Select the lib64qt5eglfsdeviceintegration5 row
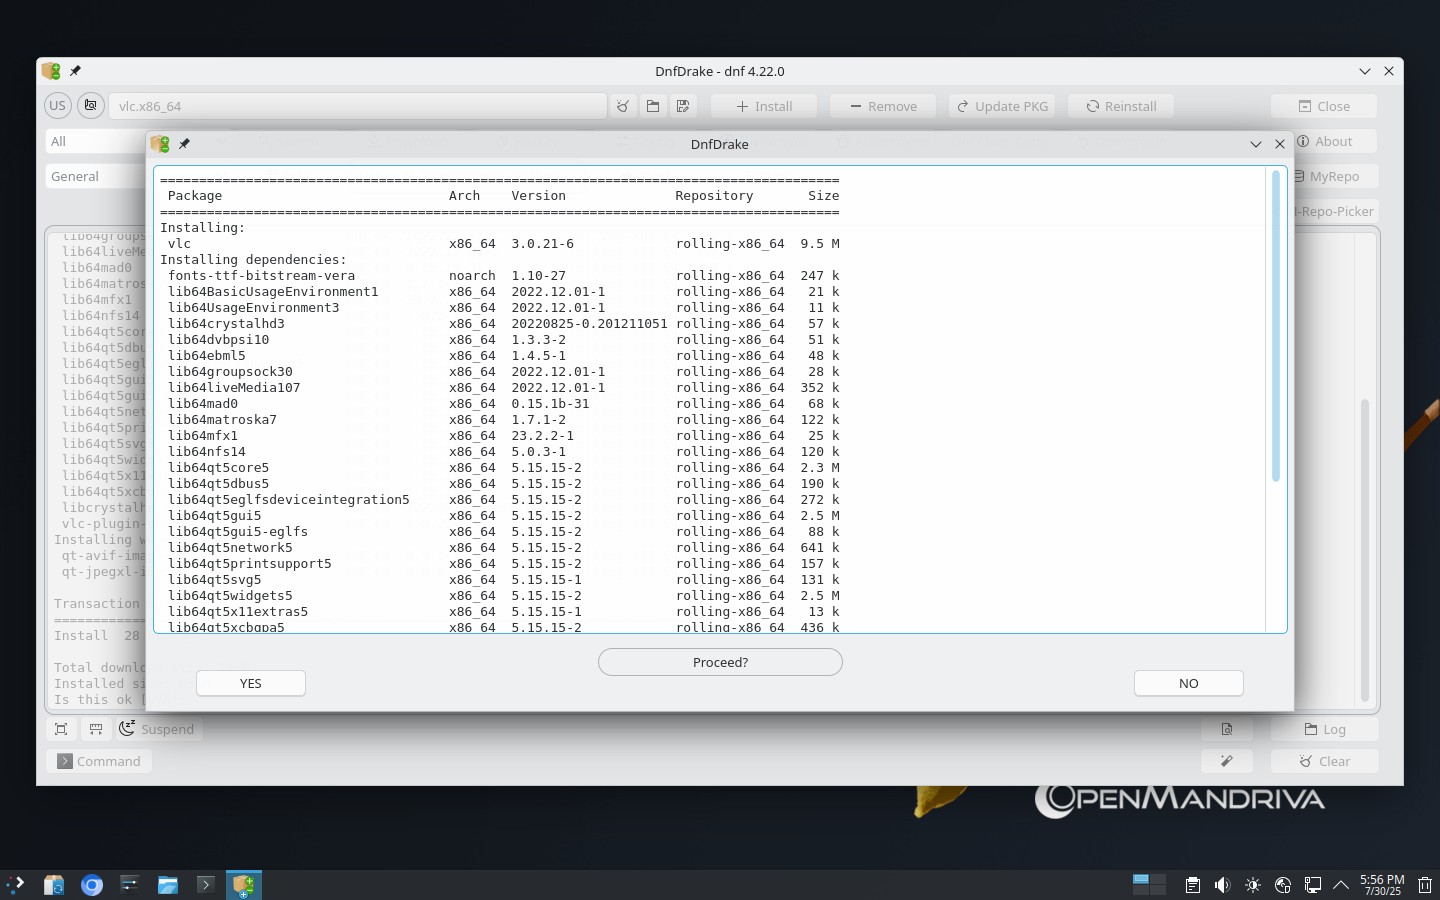This screenshot has width=1440, height=900. click(500, 500)
